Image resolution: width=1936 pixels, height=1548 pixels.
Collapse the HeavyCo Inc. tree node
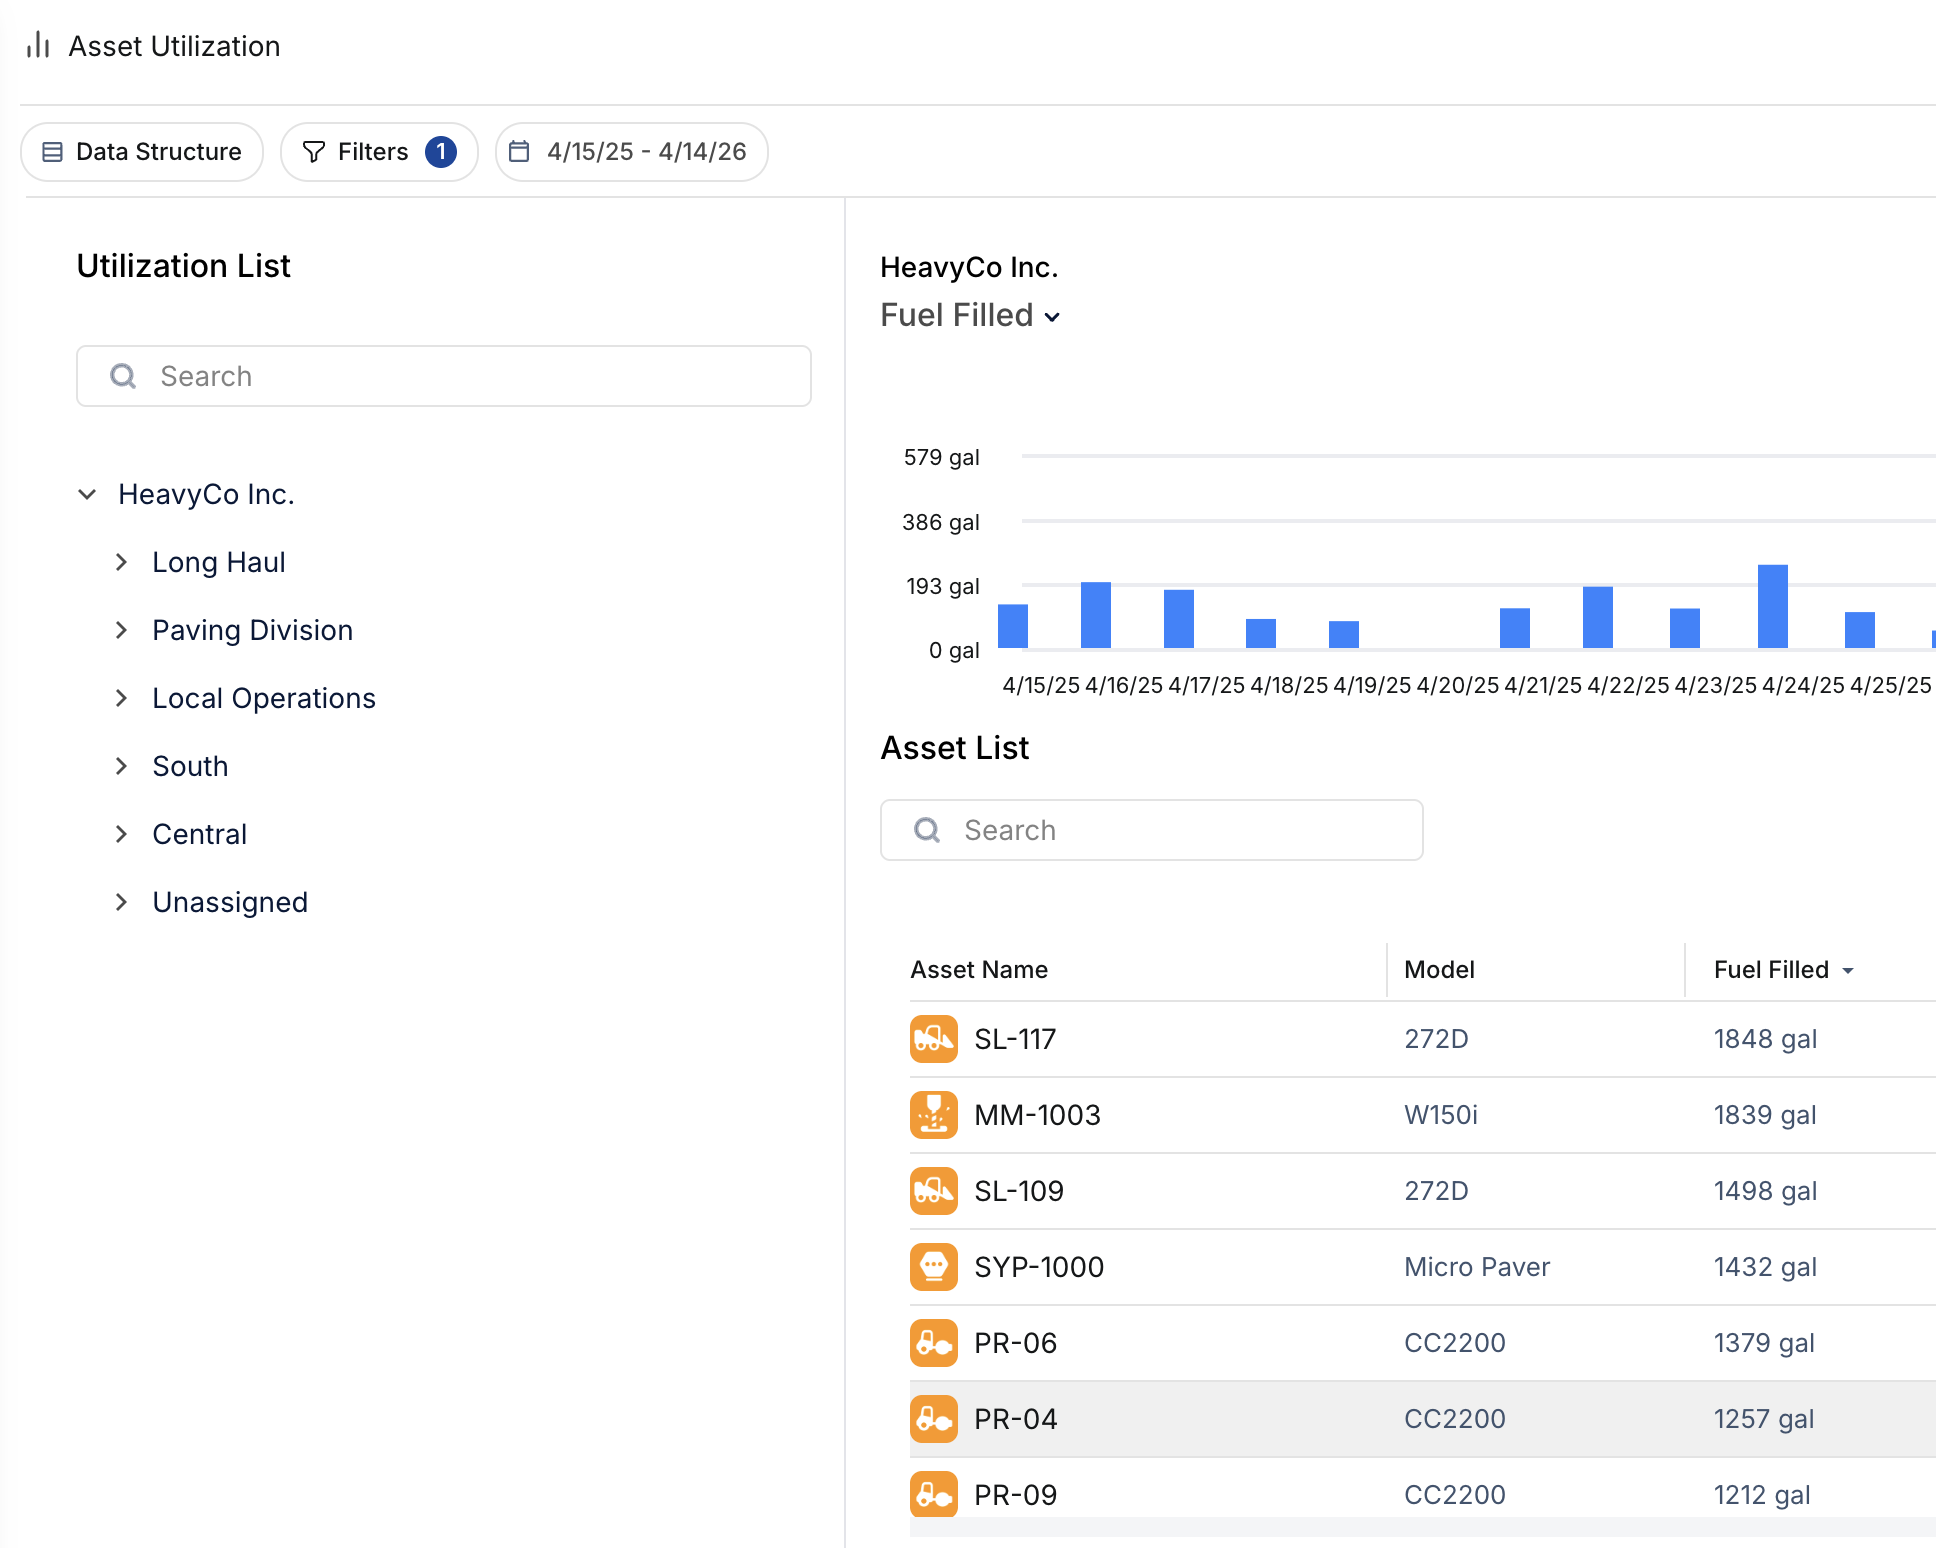pyautogui.click(x=87, y=494)
